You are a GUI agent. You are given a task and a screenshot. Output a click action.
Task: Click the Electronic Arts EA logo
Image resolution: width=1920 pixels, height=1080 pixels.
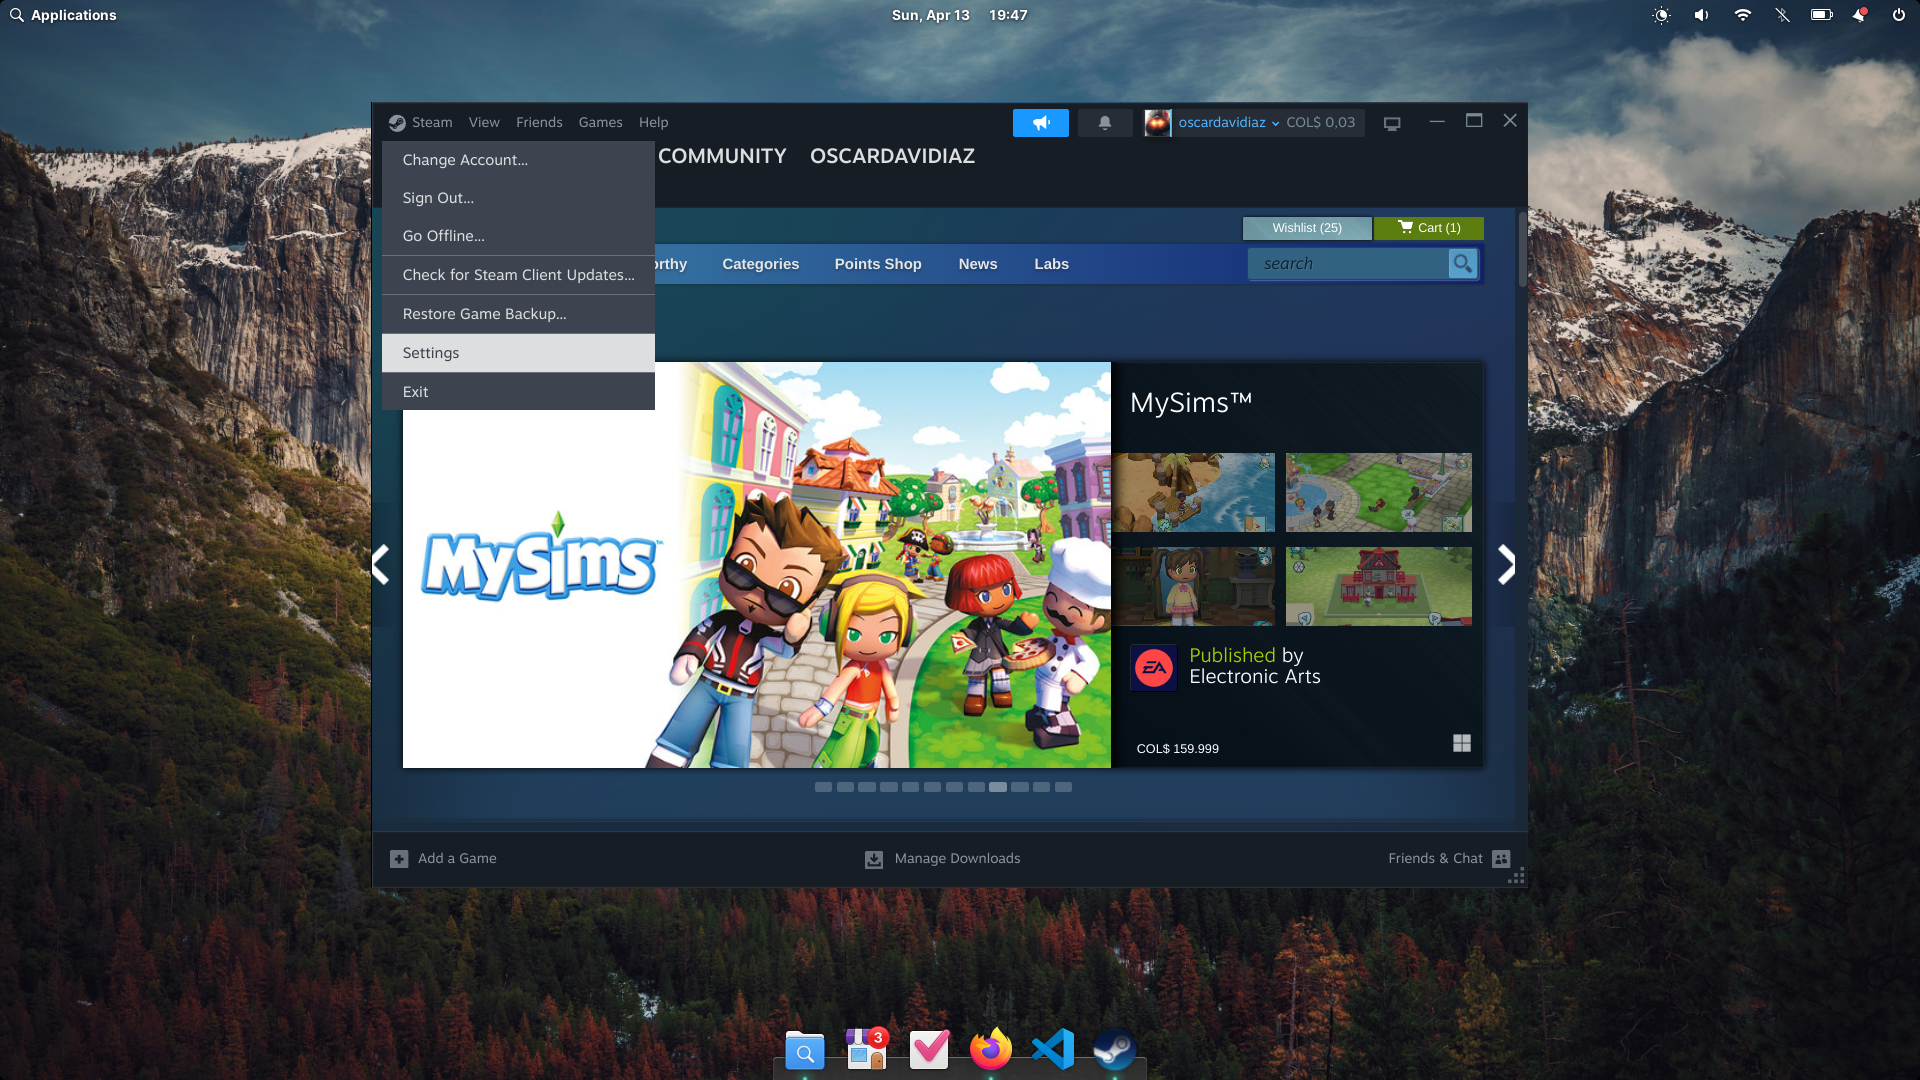(1154, 667)
